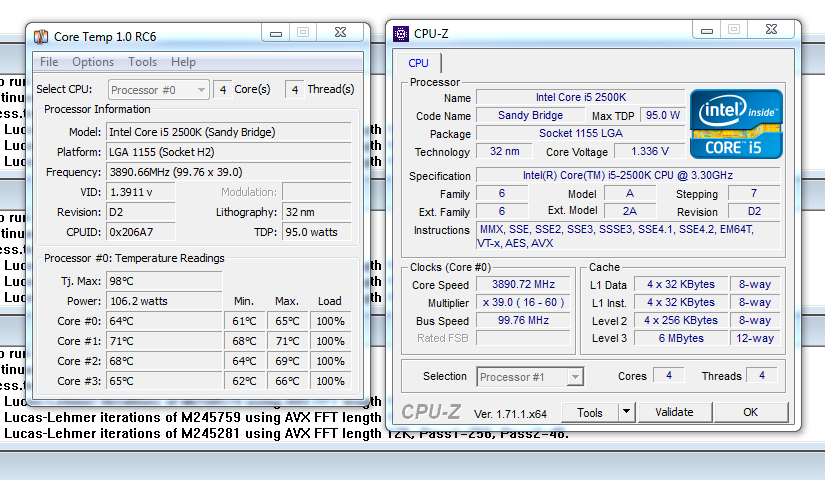Click the OK button in CPU-Z
The image size is (825, 480).
[x=751, y=412]
